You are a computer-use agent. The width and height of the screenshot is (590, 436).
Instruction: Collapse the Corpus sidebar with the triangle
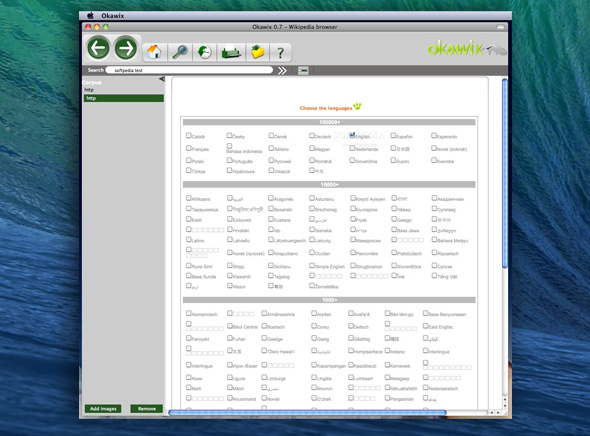[161, 79]
